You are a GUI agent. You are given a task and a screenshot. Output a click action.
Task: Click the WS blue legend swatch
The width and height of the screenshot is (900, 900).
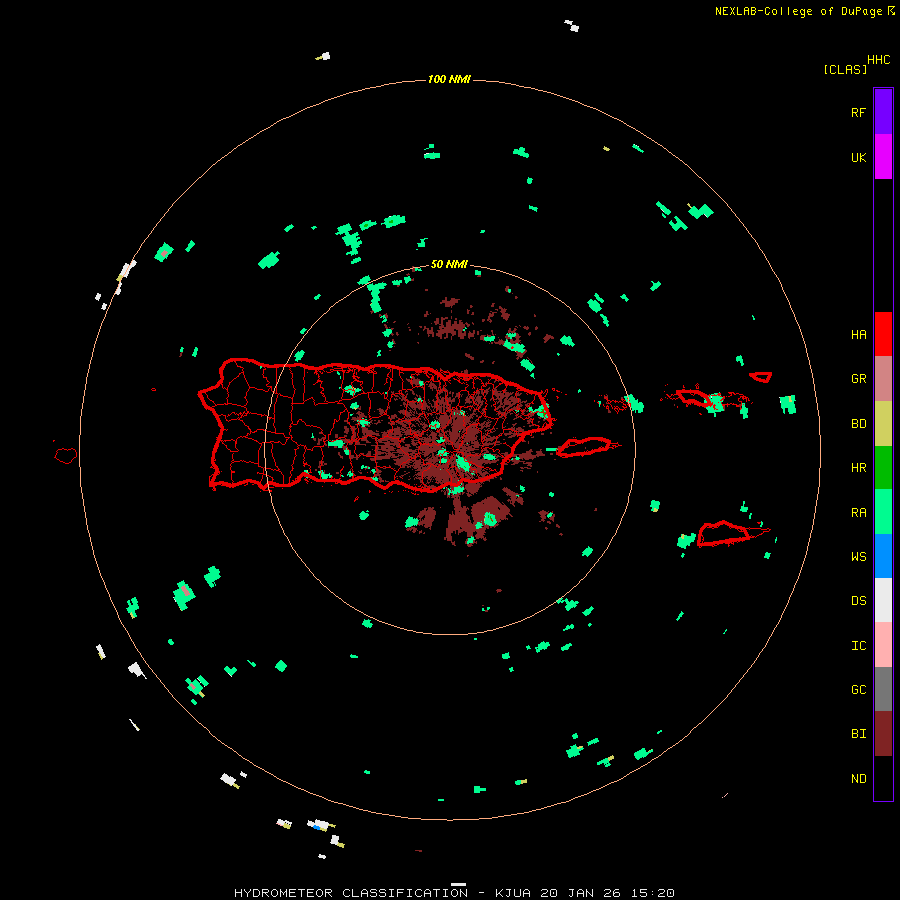click(x=883, y=556)
